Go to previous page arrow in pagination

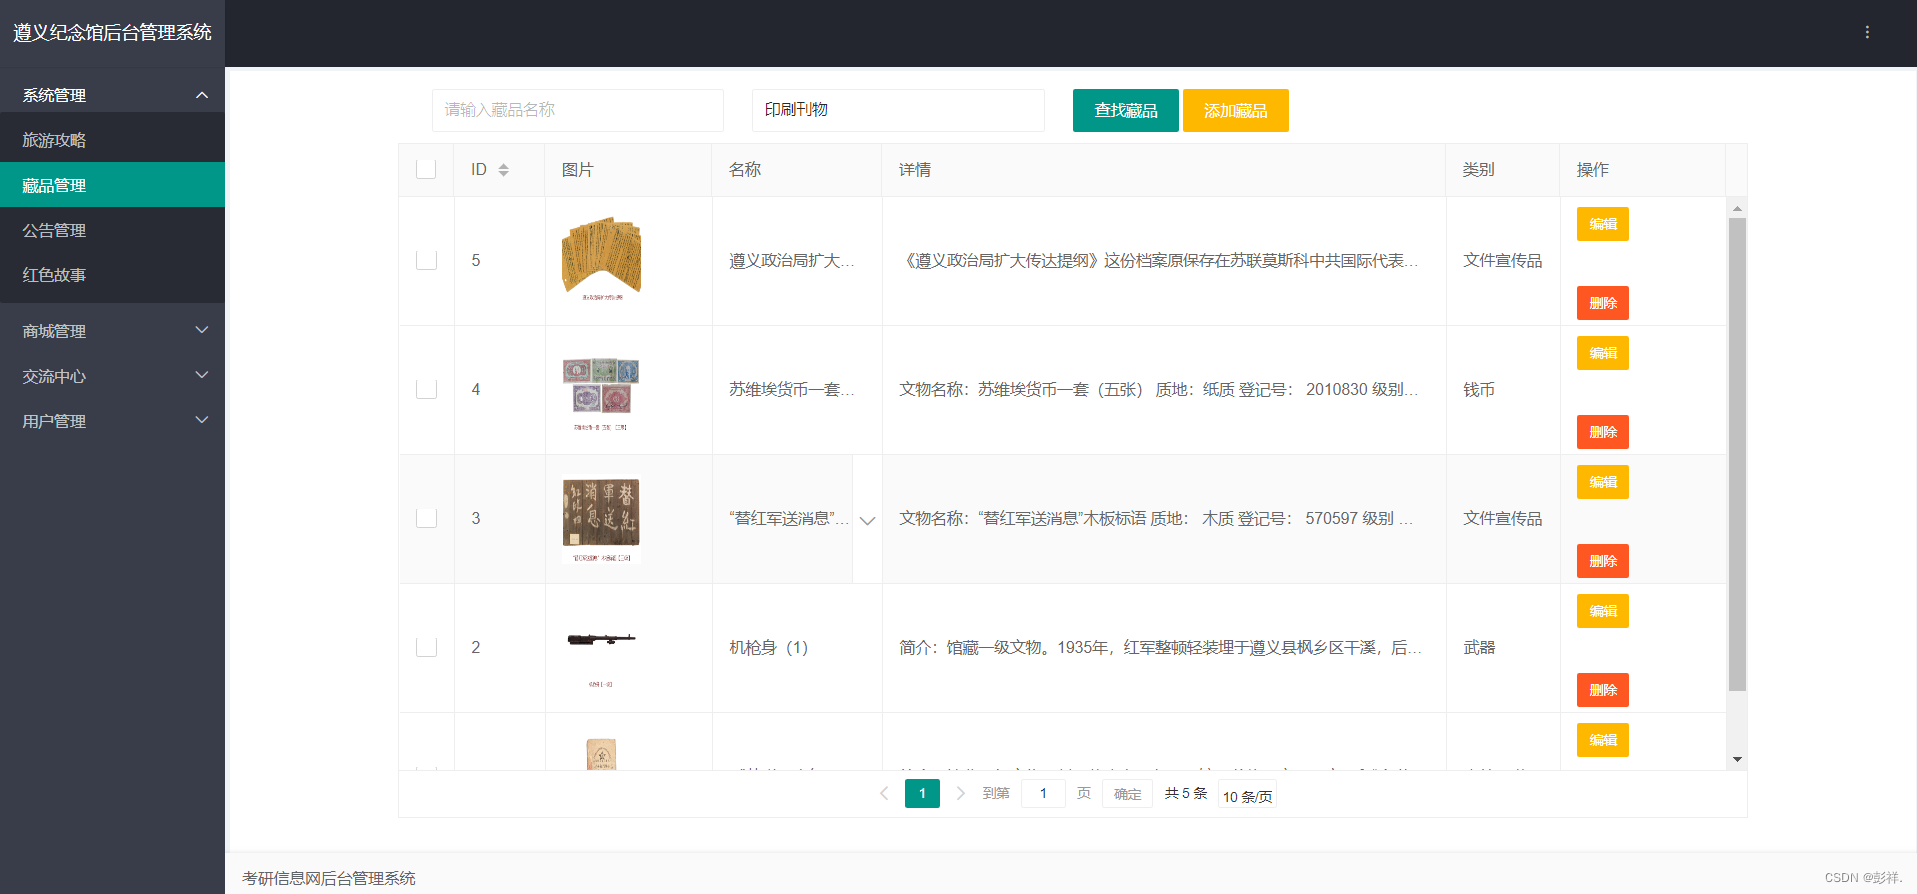click(884, 793)
